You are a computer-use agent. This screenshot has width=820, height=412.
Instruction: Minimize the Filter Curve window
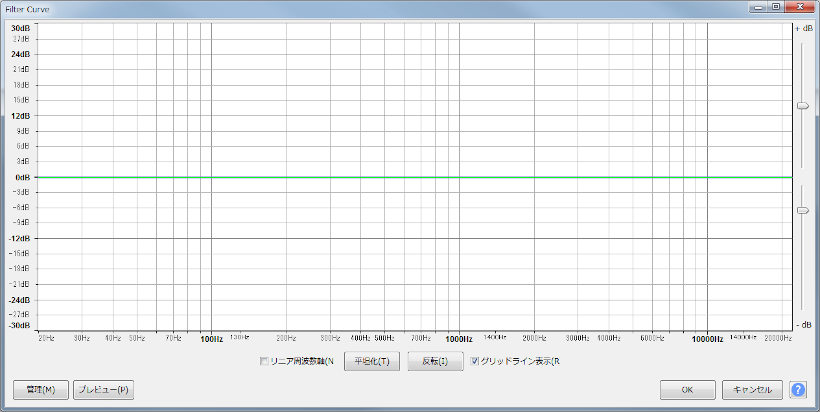click(x=759, y=7)
